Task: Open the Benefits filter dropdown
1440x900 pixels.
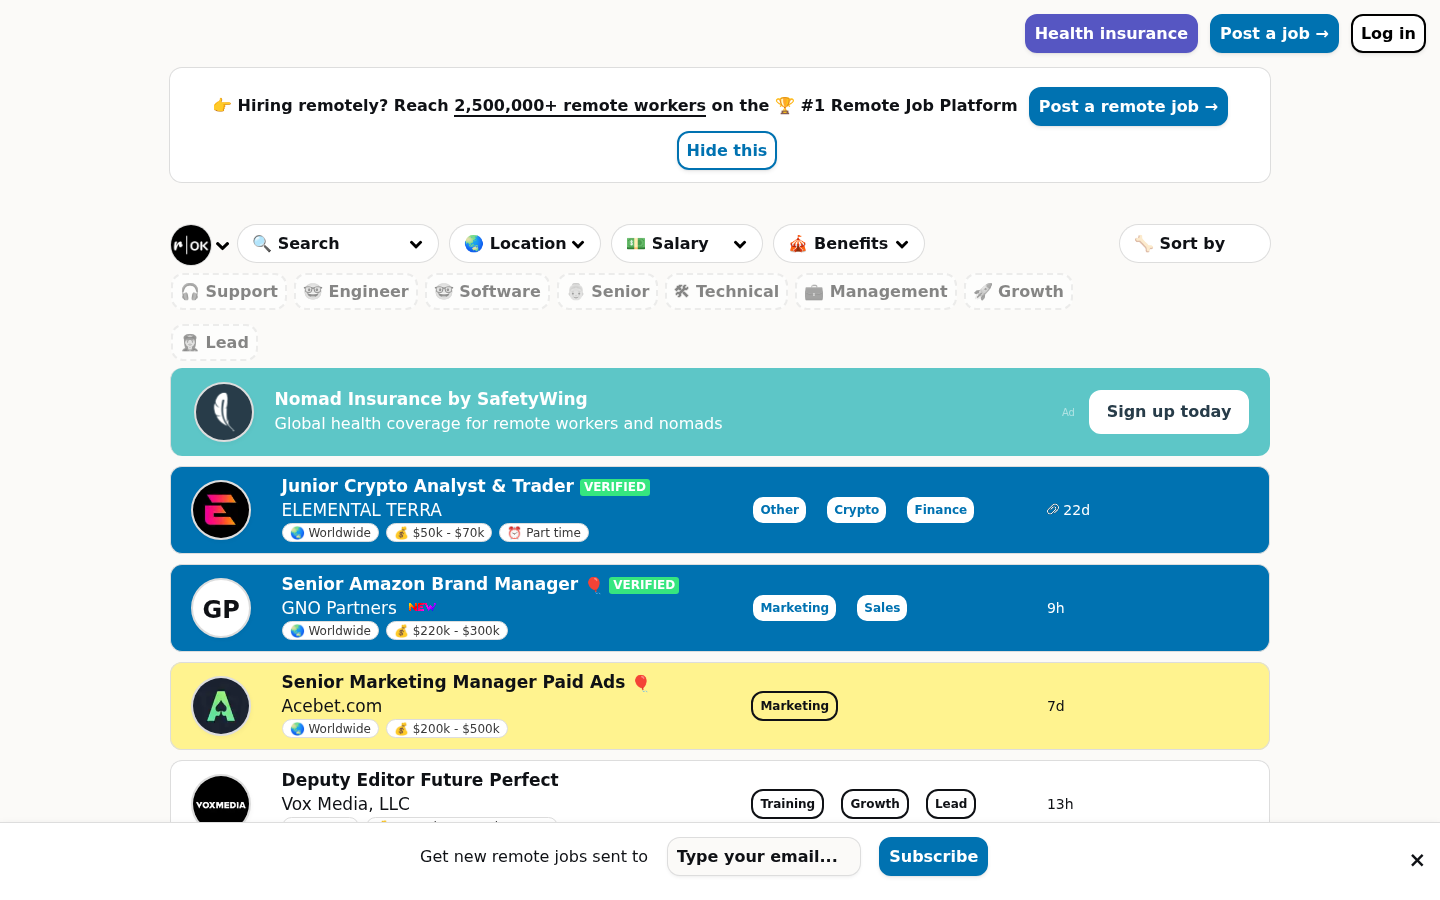Action: 849,244
